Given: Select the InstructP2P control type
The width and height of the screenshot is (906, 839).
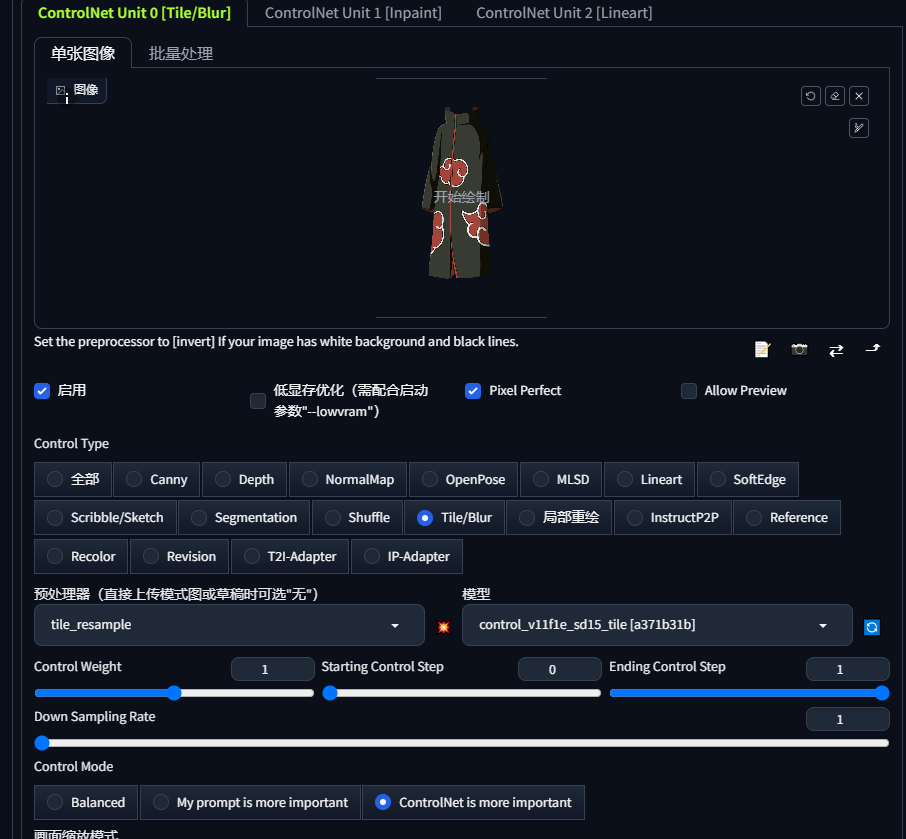Looking at the screenshot, I should coord(673,518).
